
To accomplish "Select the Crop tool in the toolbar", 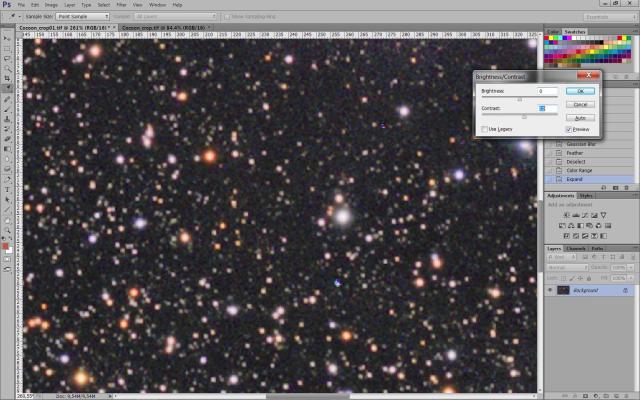I will coord(7,78).
